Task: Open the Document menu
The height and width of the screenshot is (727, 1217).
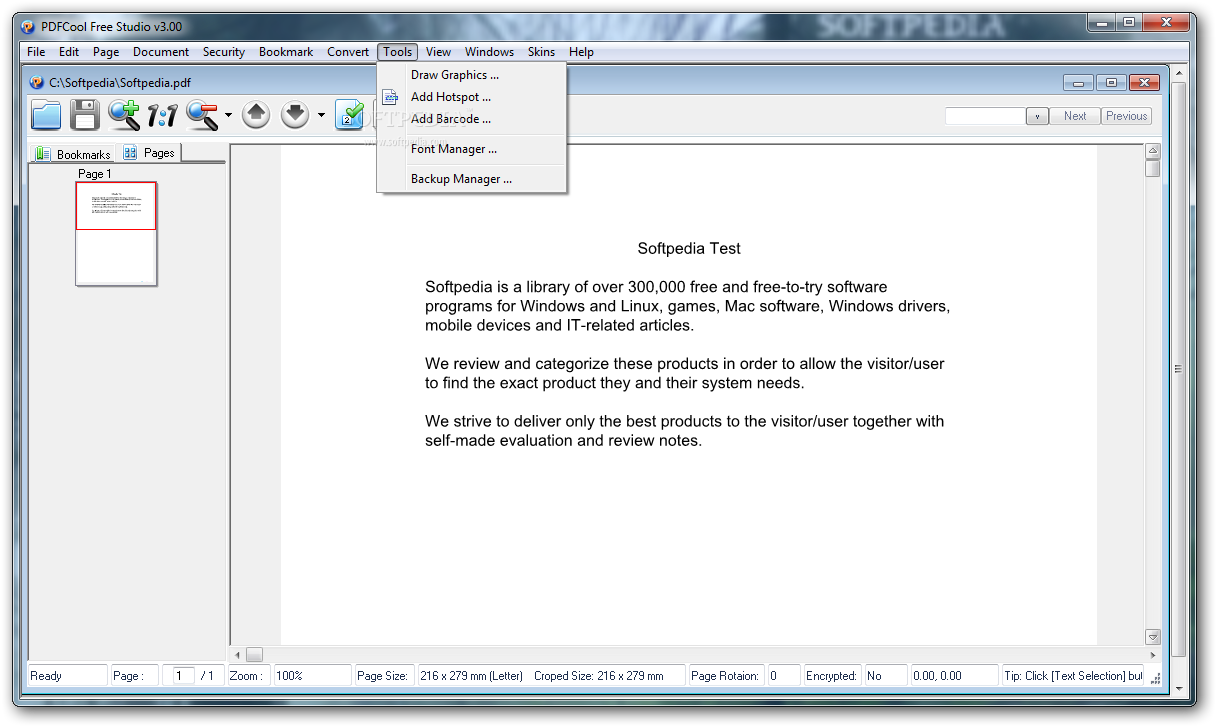Action: coord(161,52)
